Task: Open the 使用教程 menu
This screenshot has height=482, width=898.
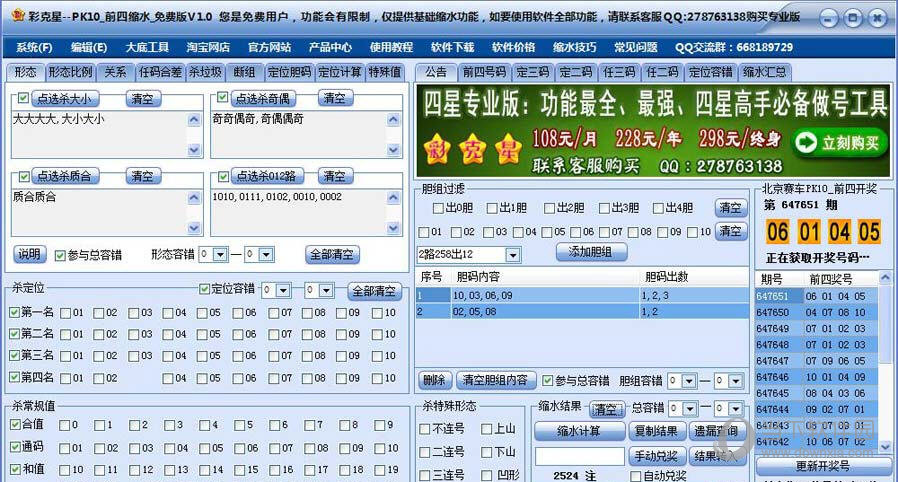Action: [391, 48]
